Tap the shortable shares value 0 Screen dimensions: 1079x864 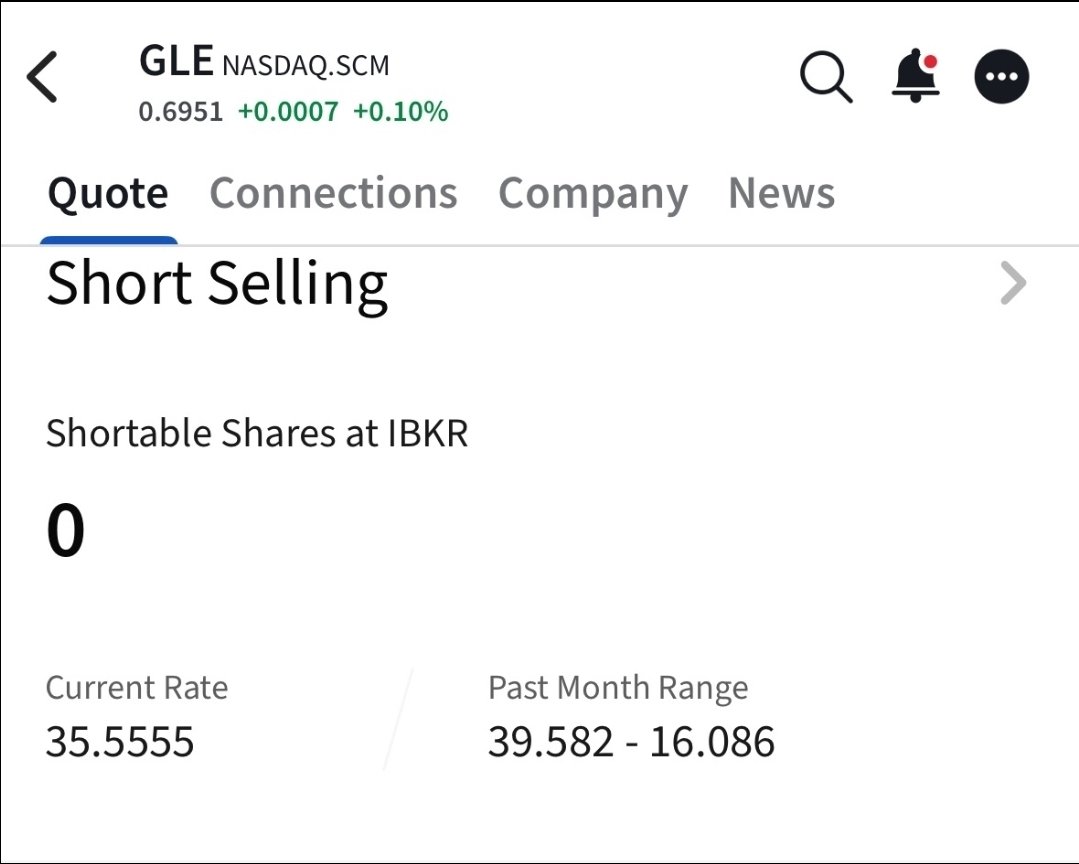pos(66,531)
